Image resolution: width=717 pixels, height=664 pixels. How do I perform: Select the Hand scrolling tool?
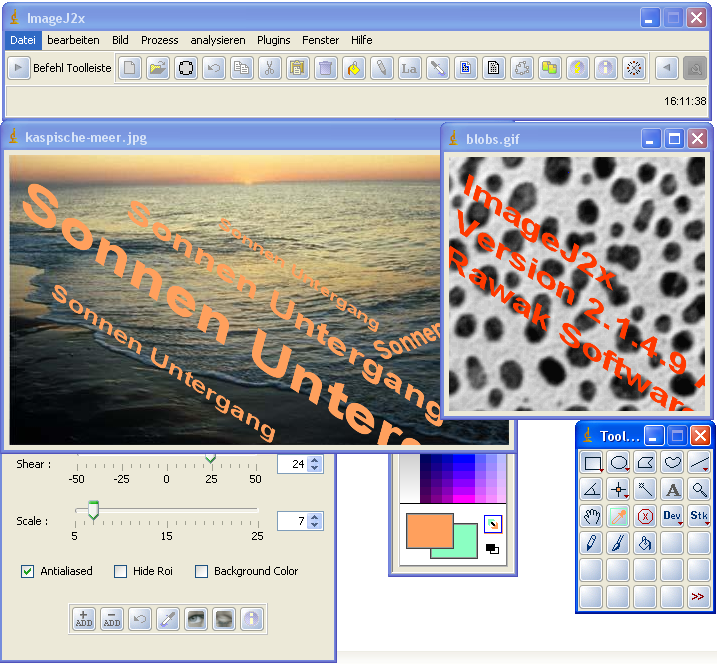[x=592, y=517]
